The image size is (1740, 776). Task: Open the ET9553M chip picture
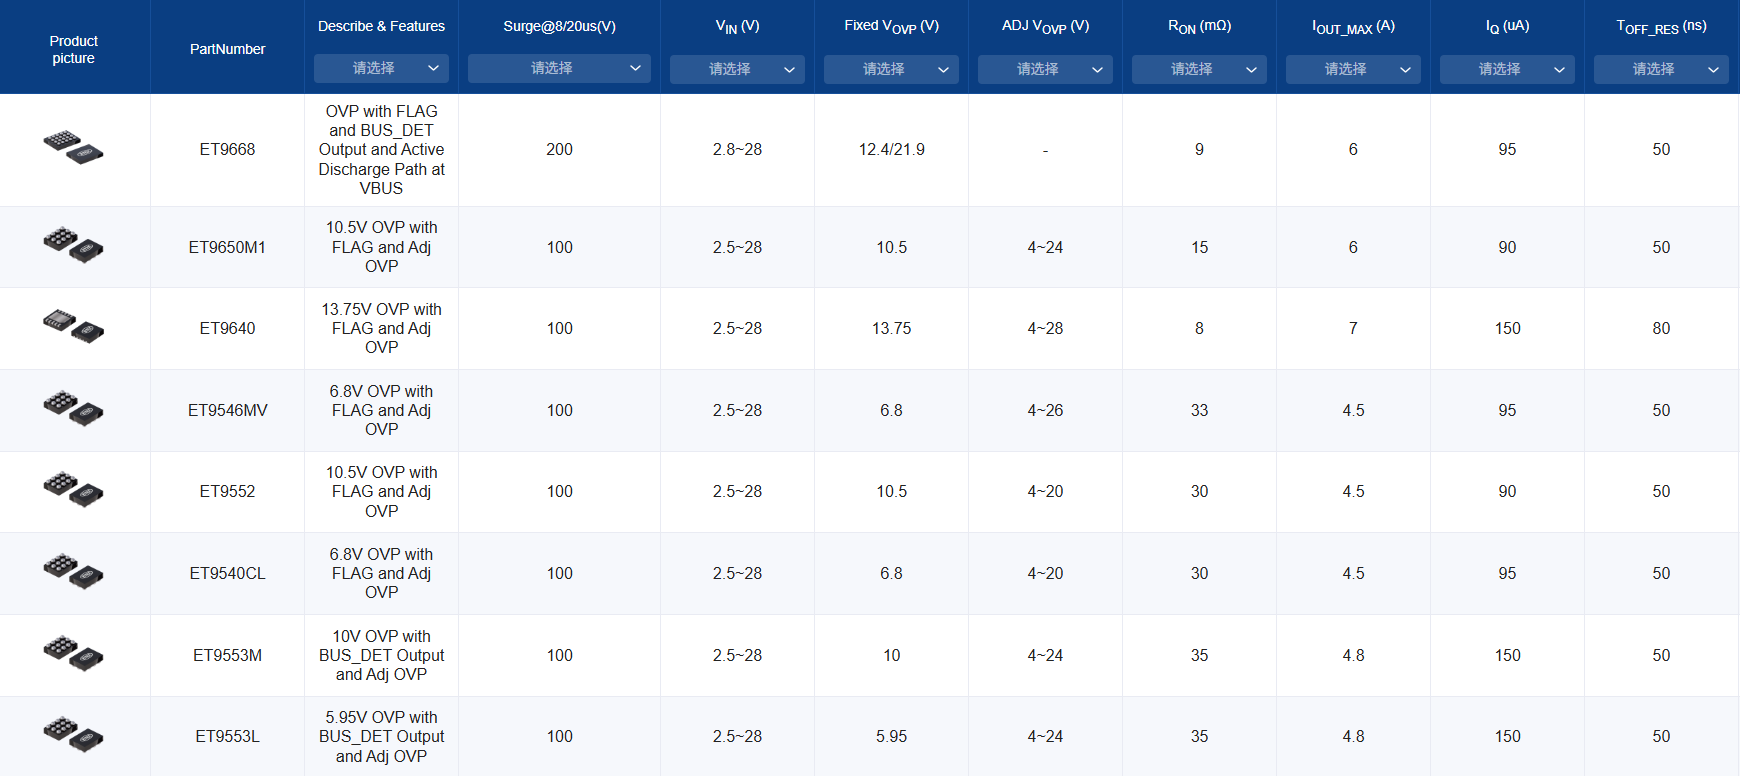74,653
